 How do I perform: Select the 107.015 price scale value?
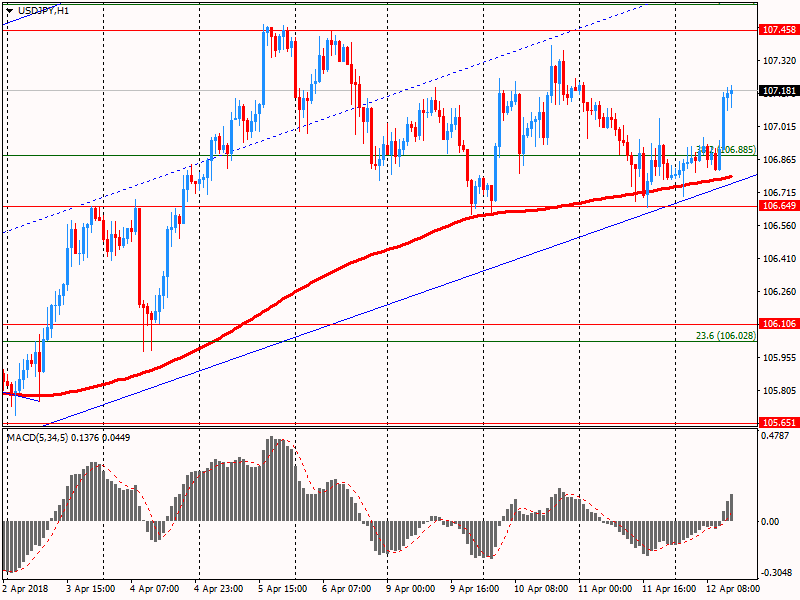click(779, 127)
